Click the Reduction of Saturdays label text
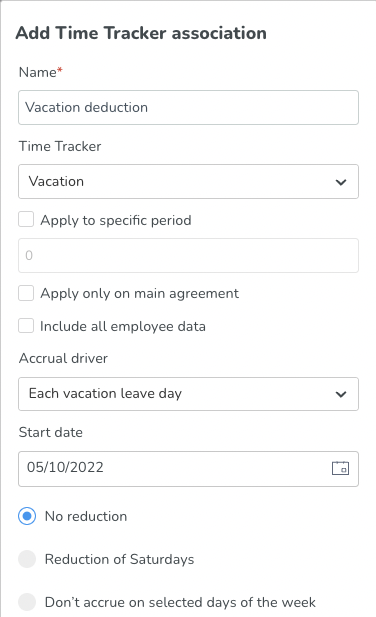Viewport: 376px width, 617px height. click(119, 559)
